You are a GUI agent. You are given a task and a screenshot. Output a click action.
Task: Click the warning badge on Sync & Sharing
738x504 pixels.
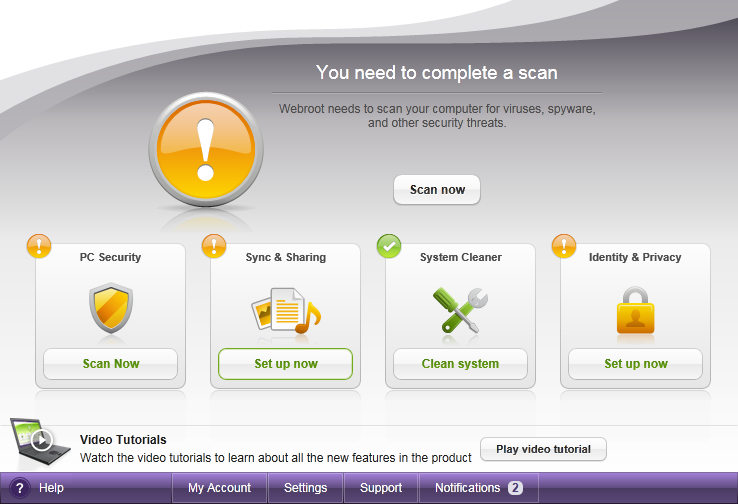click(x=214, y=246)
